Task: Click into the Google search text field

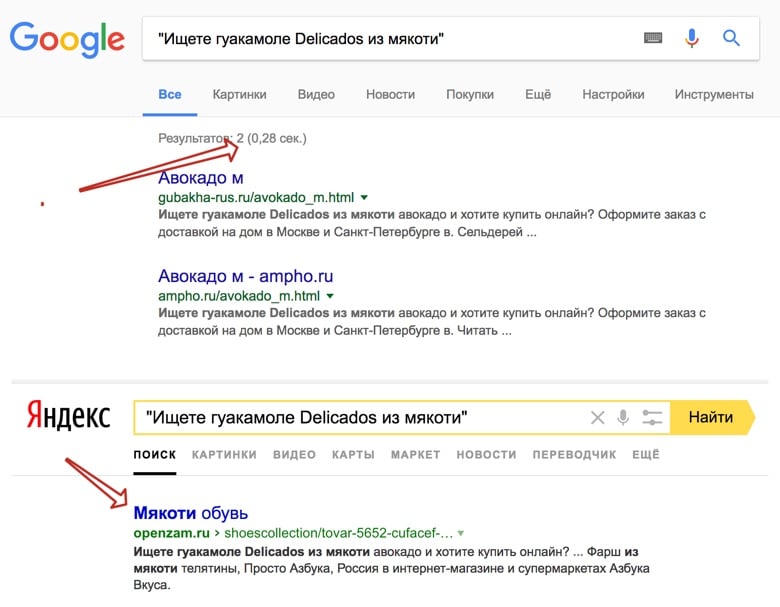Action: 390,38
